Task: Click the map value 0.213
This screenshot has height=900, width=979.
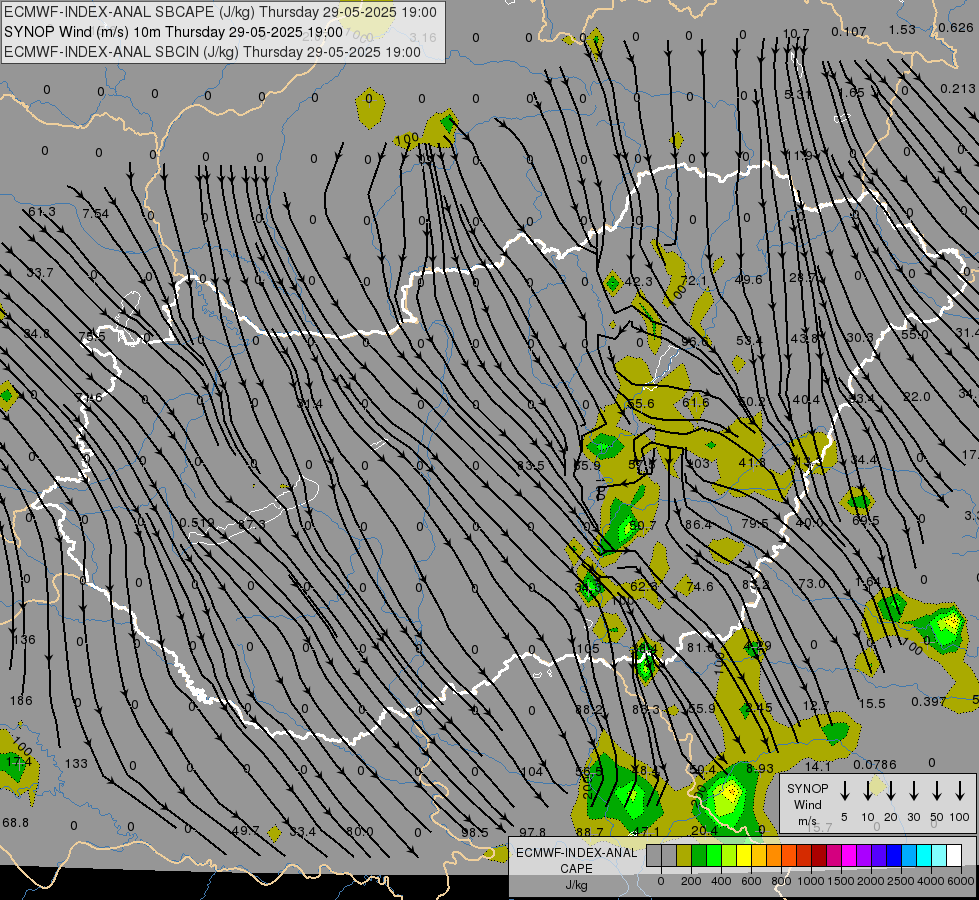Action: click(958, 89)
